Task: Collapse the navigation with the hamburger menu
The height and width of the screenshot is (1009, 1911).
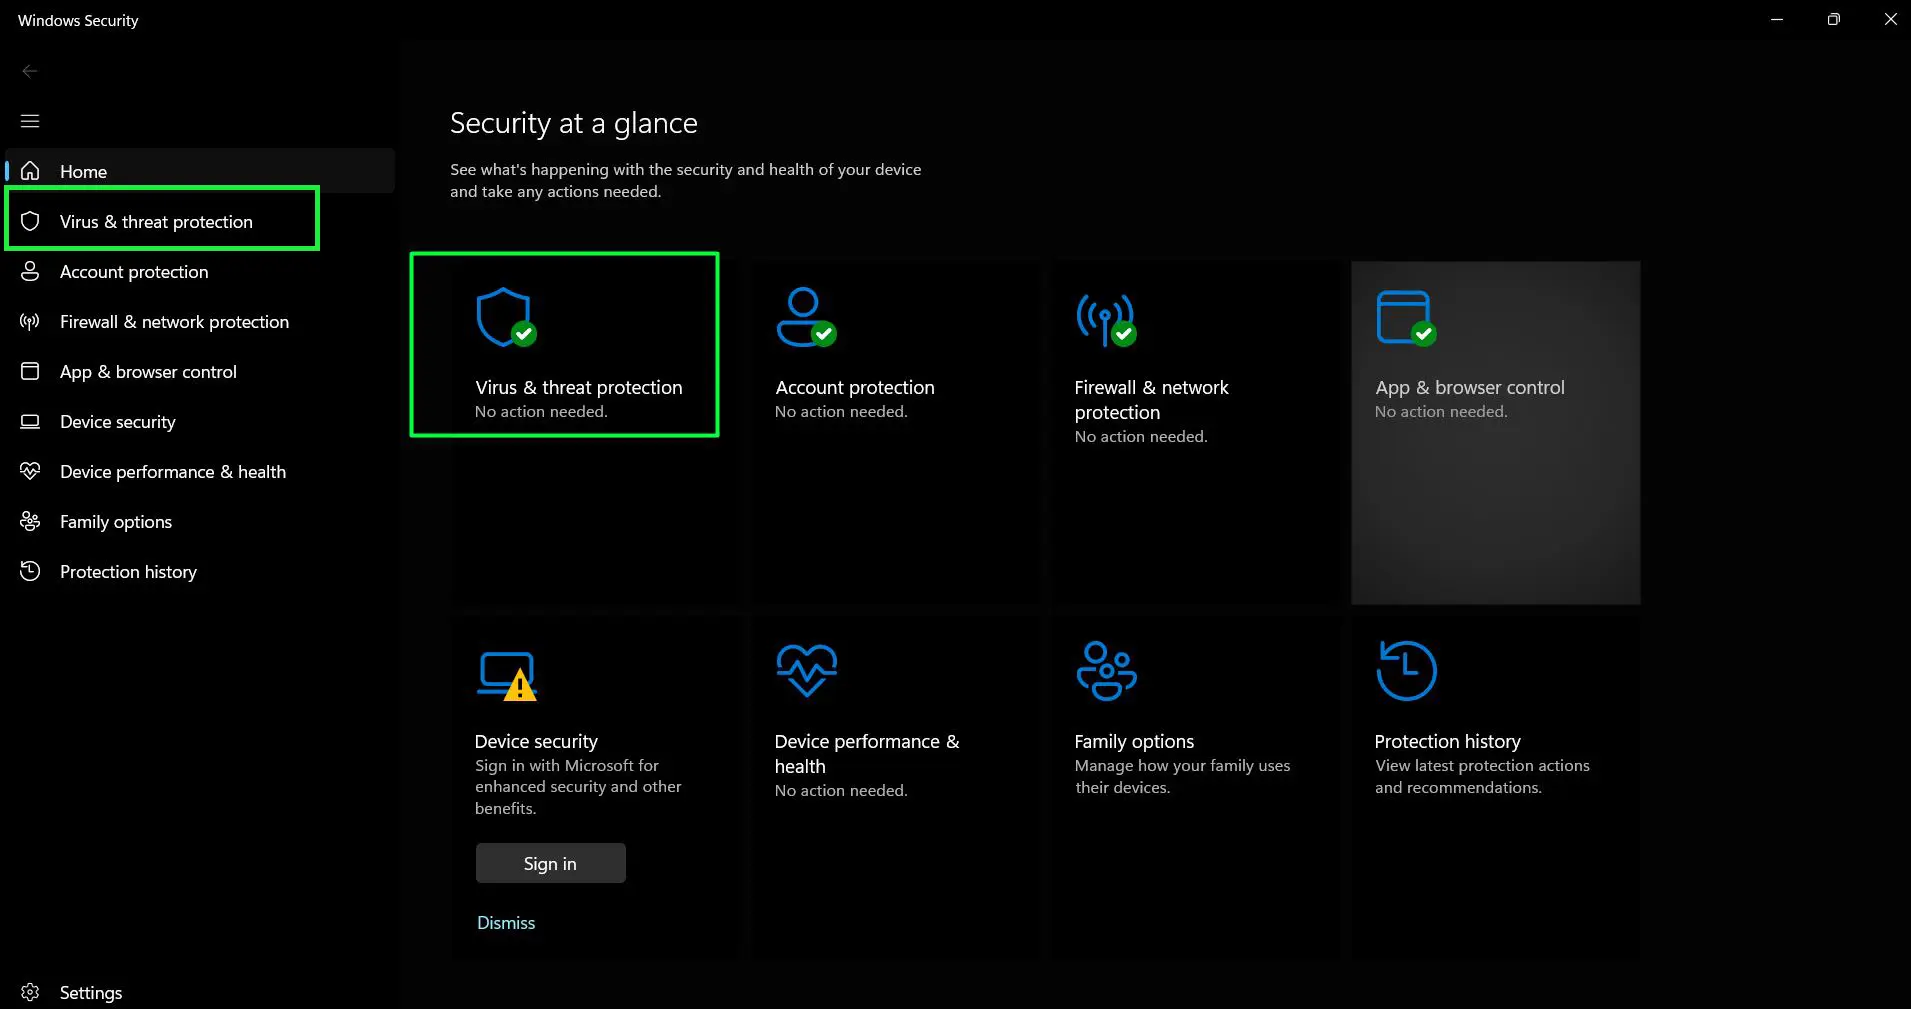Action: click(30, 120)
